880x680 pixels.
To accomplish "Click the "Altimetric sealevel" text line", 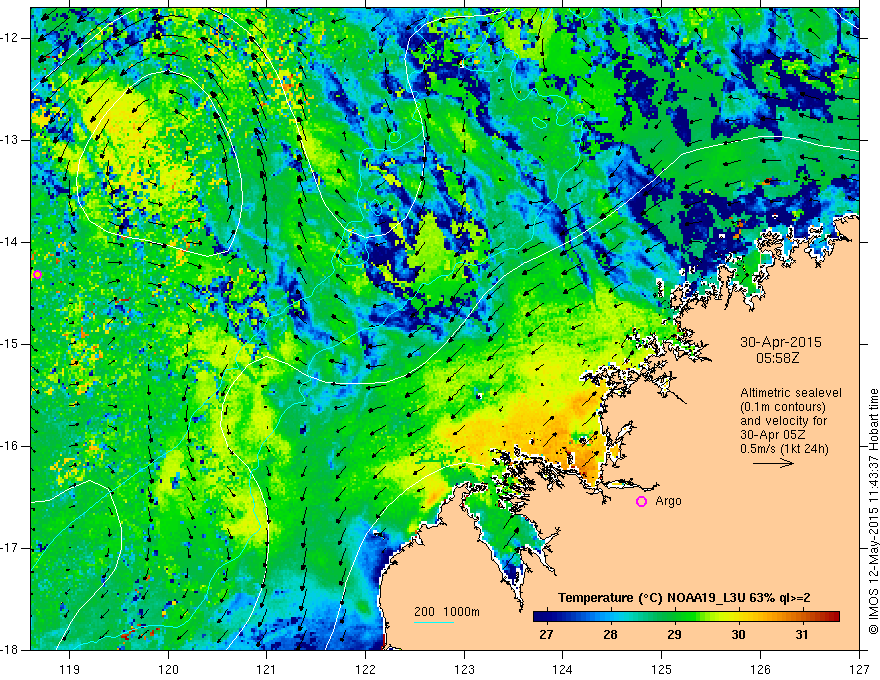I will click(x=791, y=393).
